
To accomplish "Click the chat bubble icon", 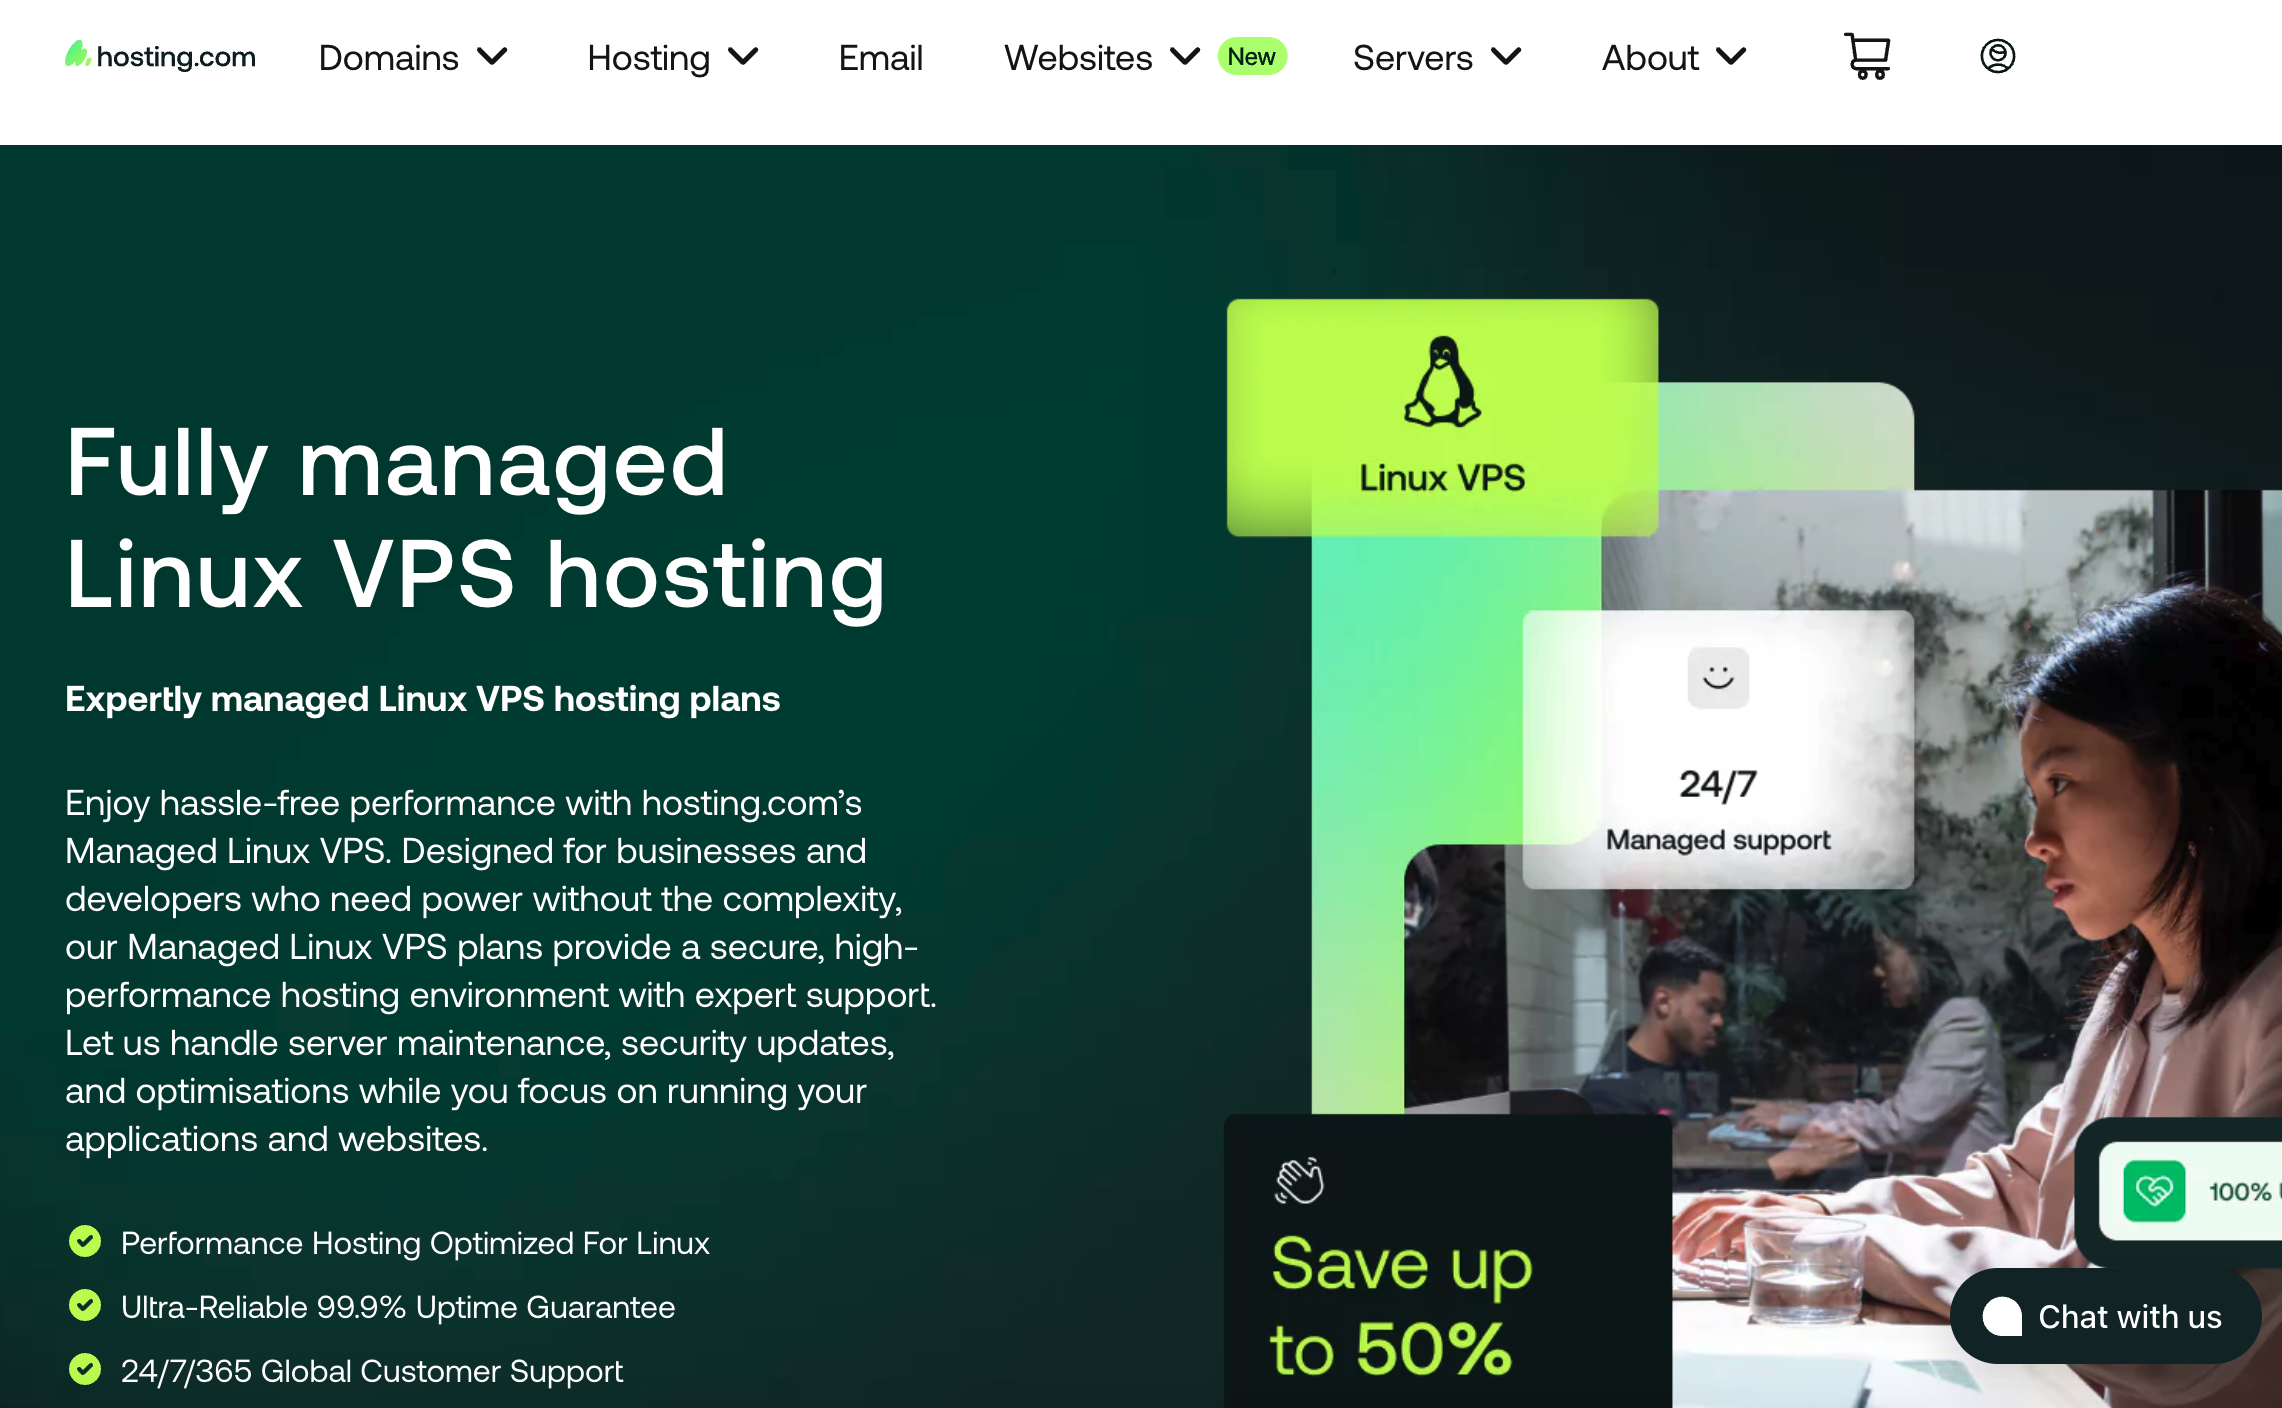I will coord(2002,1316).
